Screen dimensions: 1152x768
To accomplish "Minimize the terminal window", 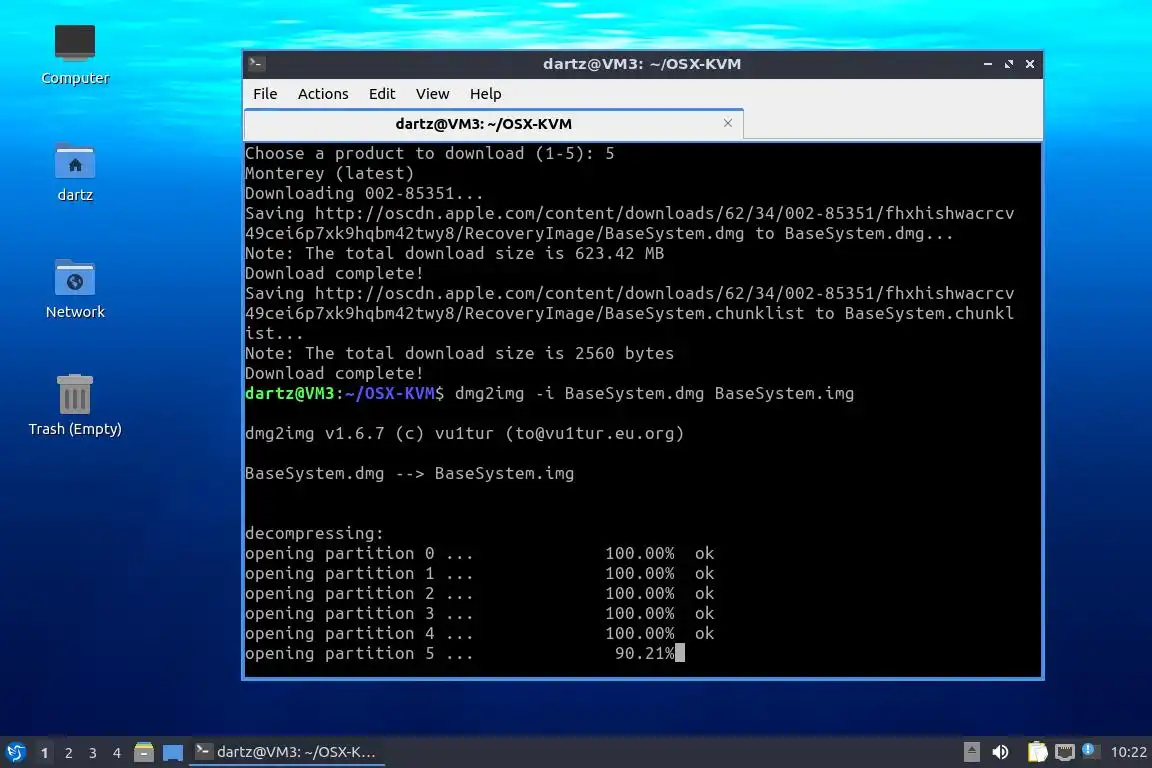I will point(987,64).
